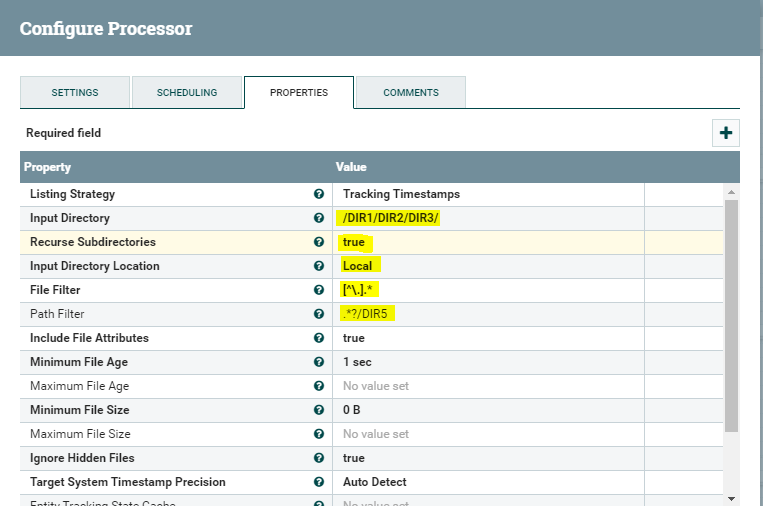
Task: Open the Settings tab
Action: pyautogui.click(x=75, y=93)
